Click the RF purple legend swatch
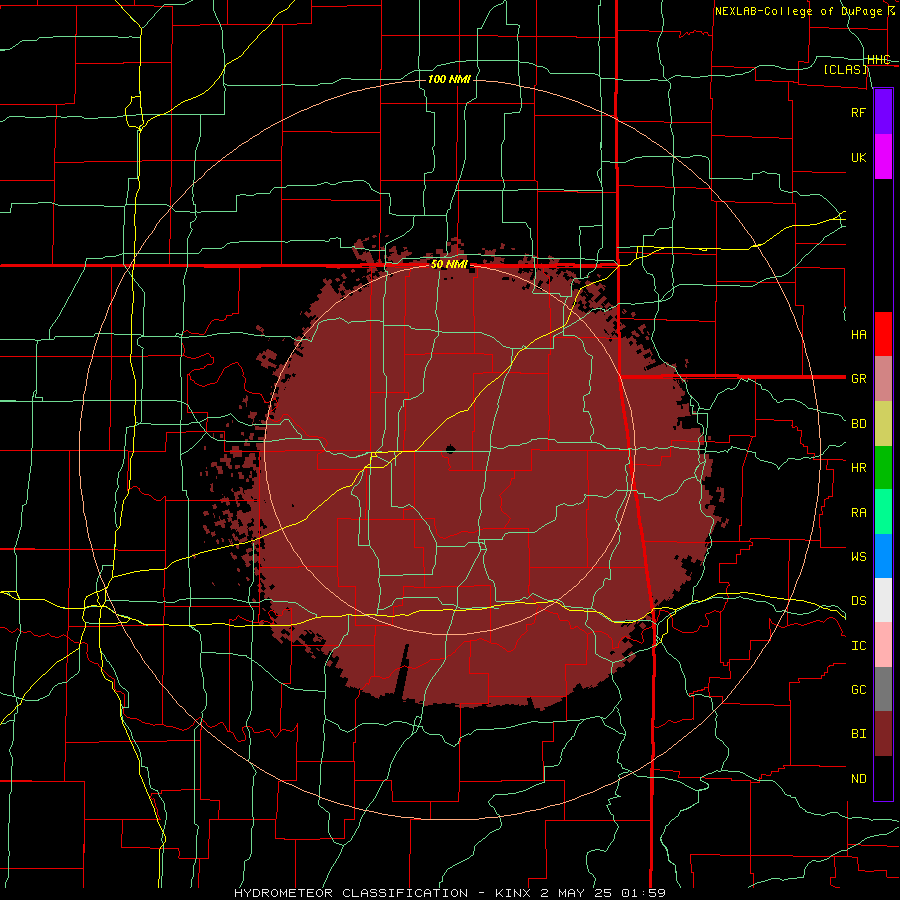This screenshot has height=900, width=900. (x=883, y=112)
